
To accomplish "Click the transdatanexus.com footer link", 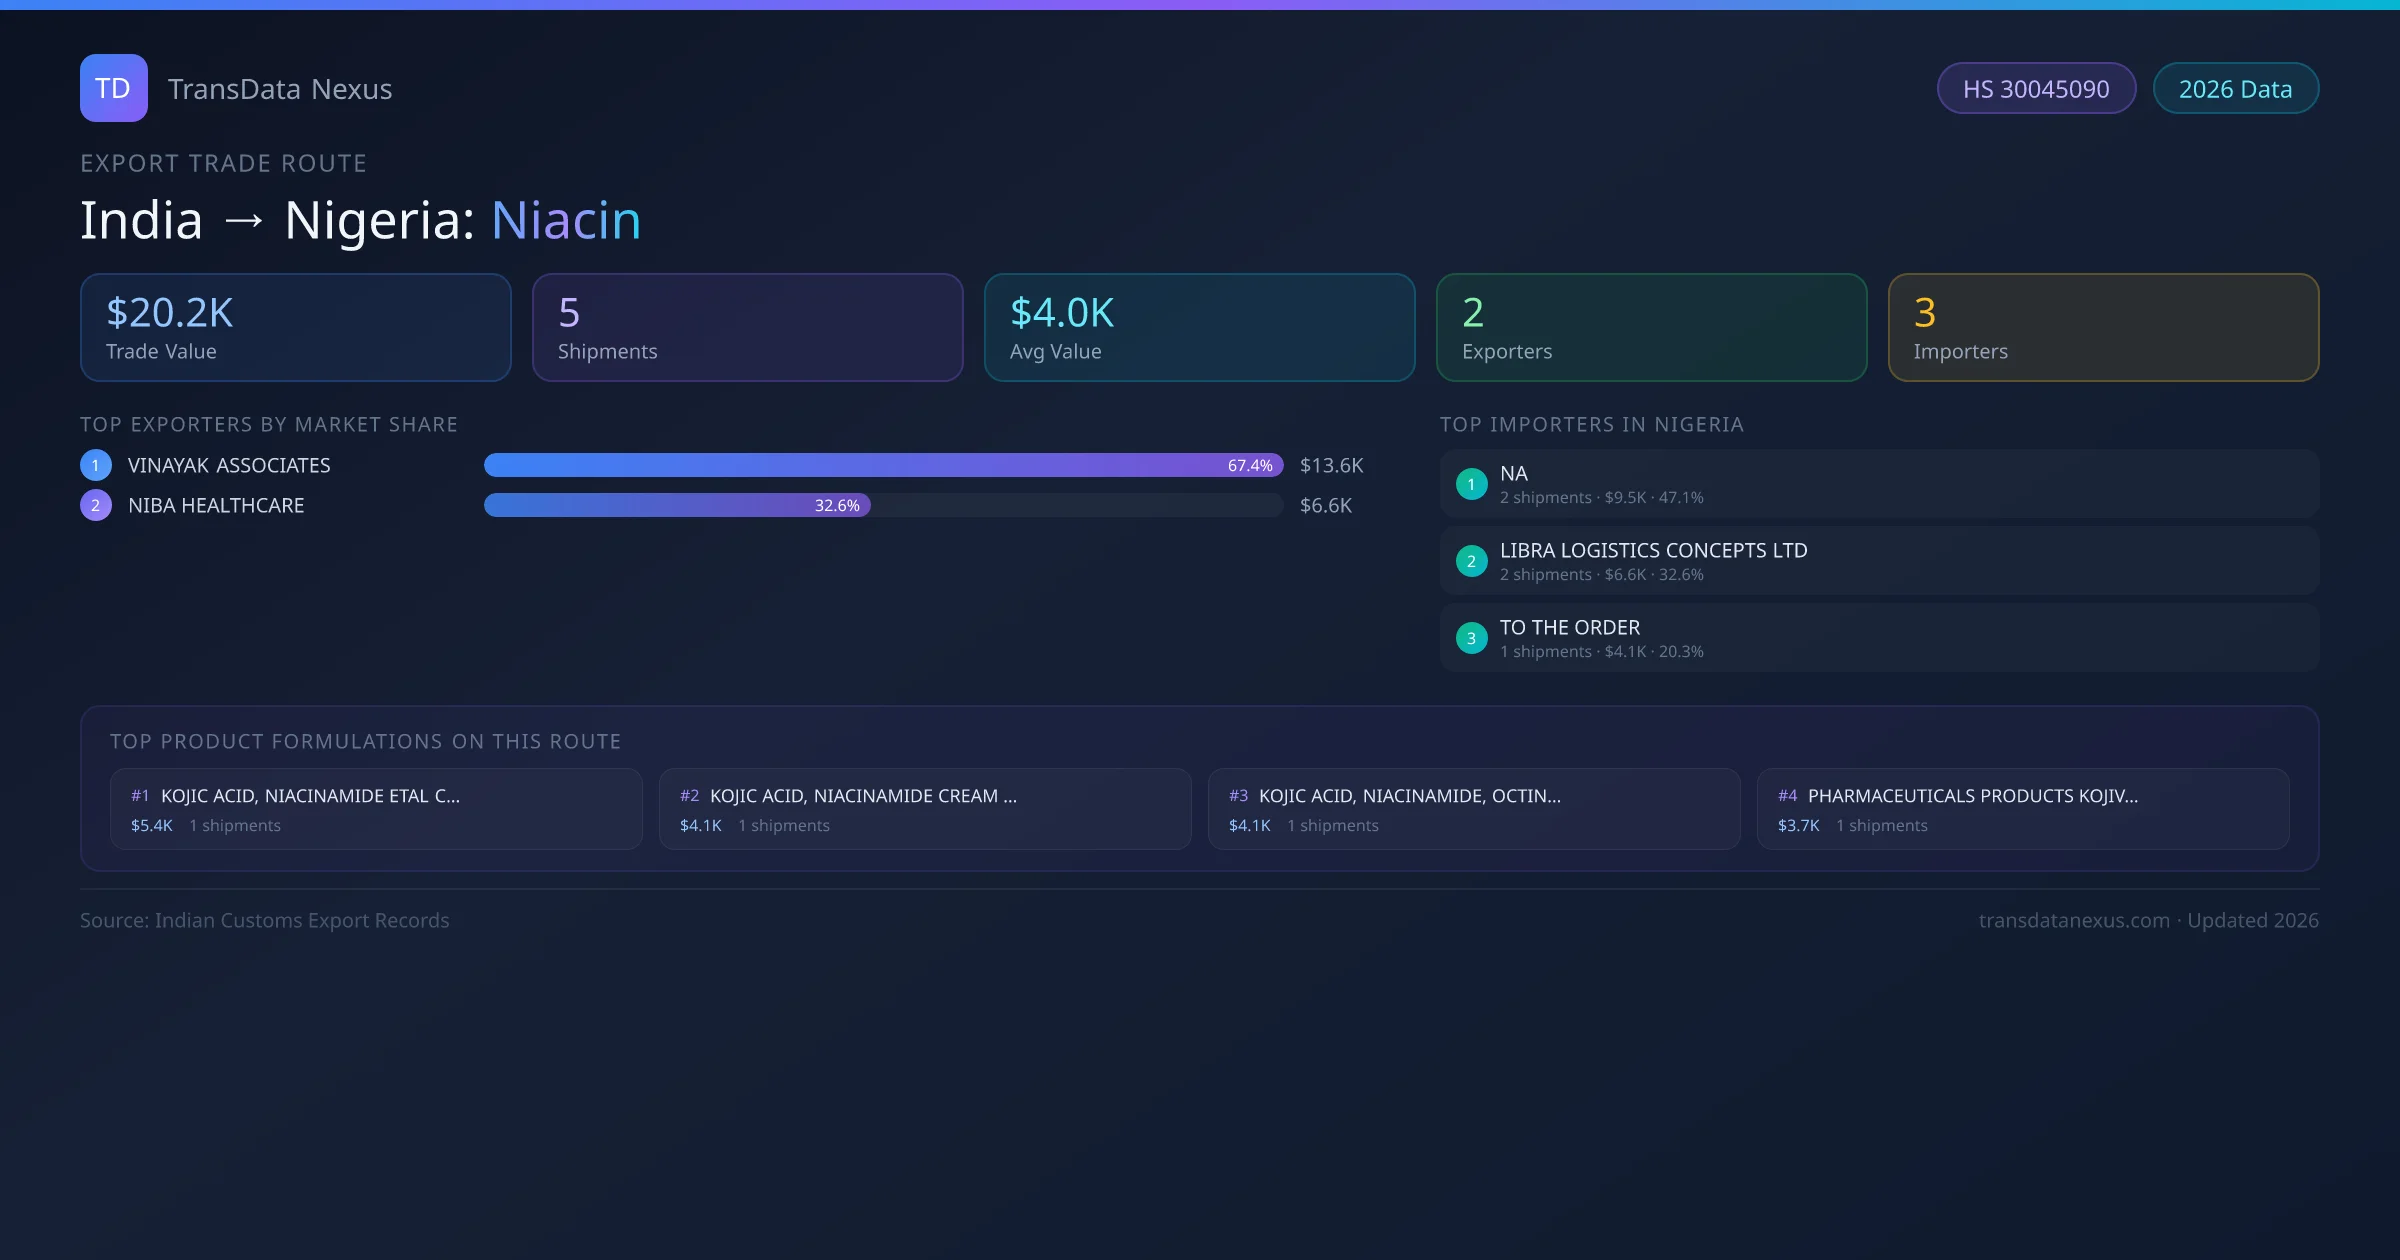I will pos(2074,920).
